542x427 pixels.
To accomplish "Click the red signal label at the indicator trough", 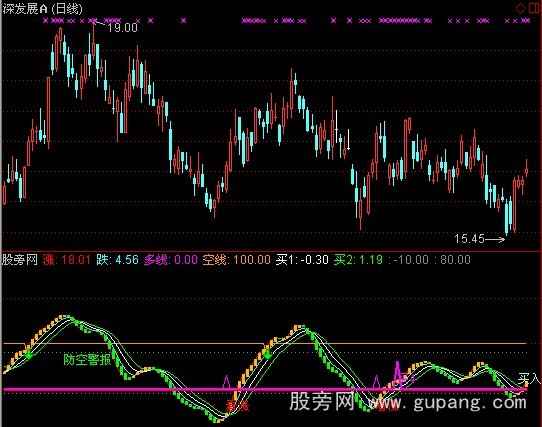I will click(x=237, y=407).
